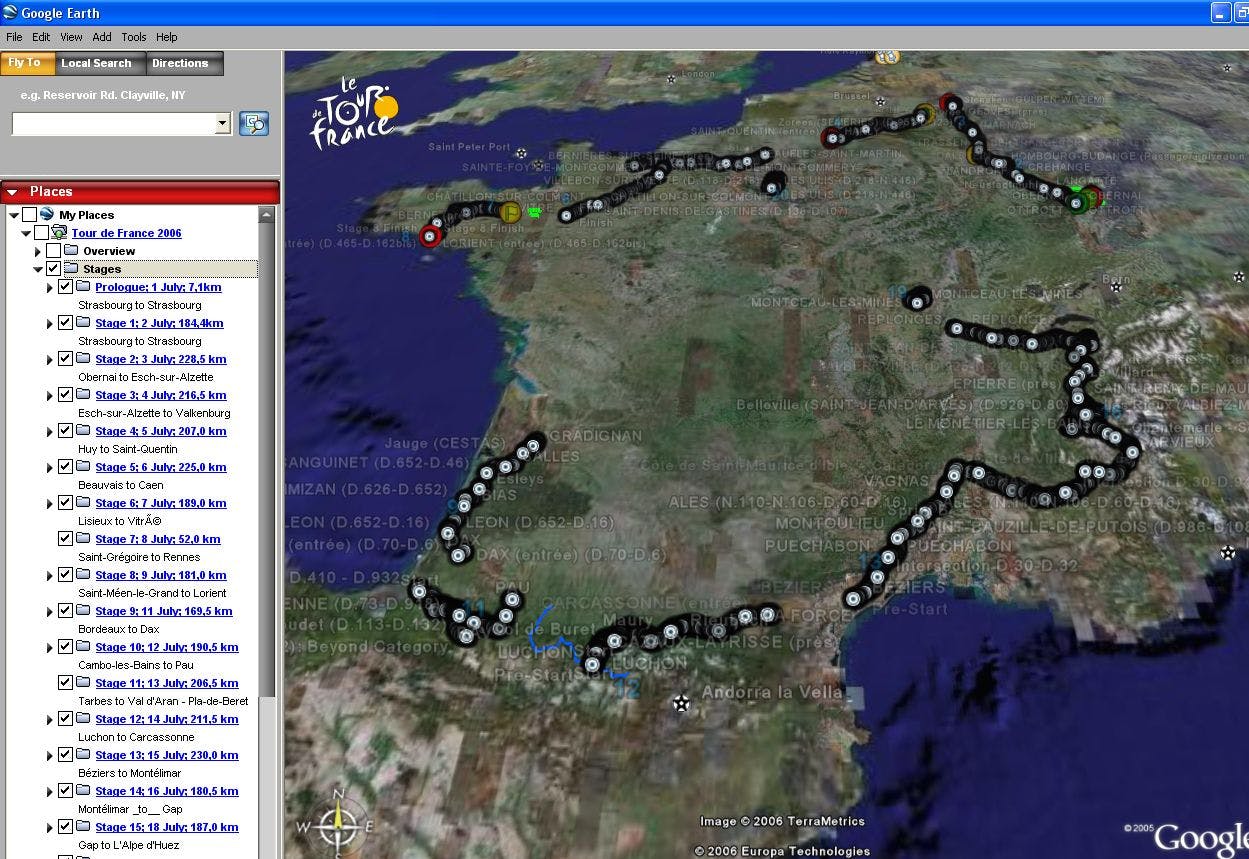This screenshot has width=1249, height=859.
Task: Select the Tour de France 2006 globe icon
Action: click(x=60, y=233)
